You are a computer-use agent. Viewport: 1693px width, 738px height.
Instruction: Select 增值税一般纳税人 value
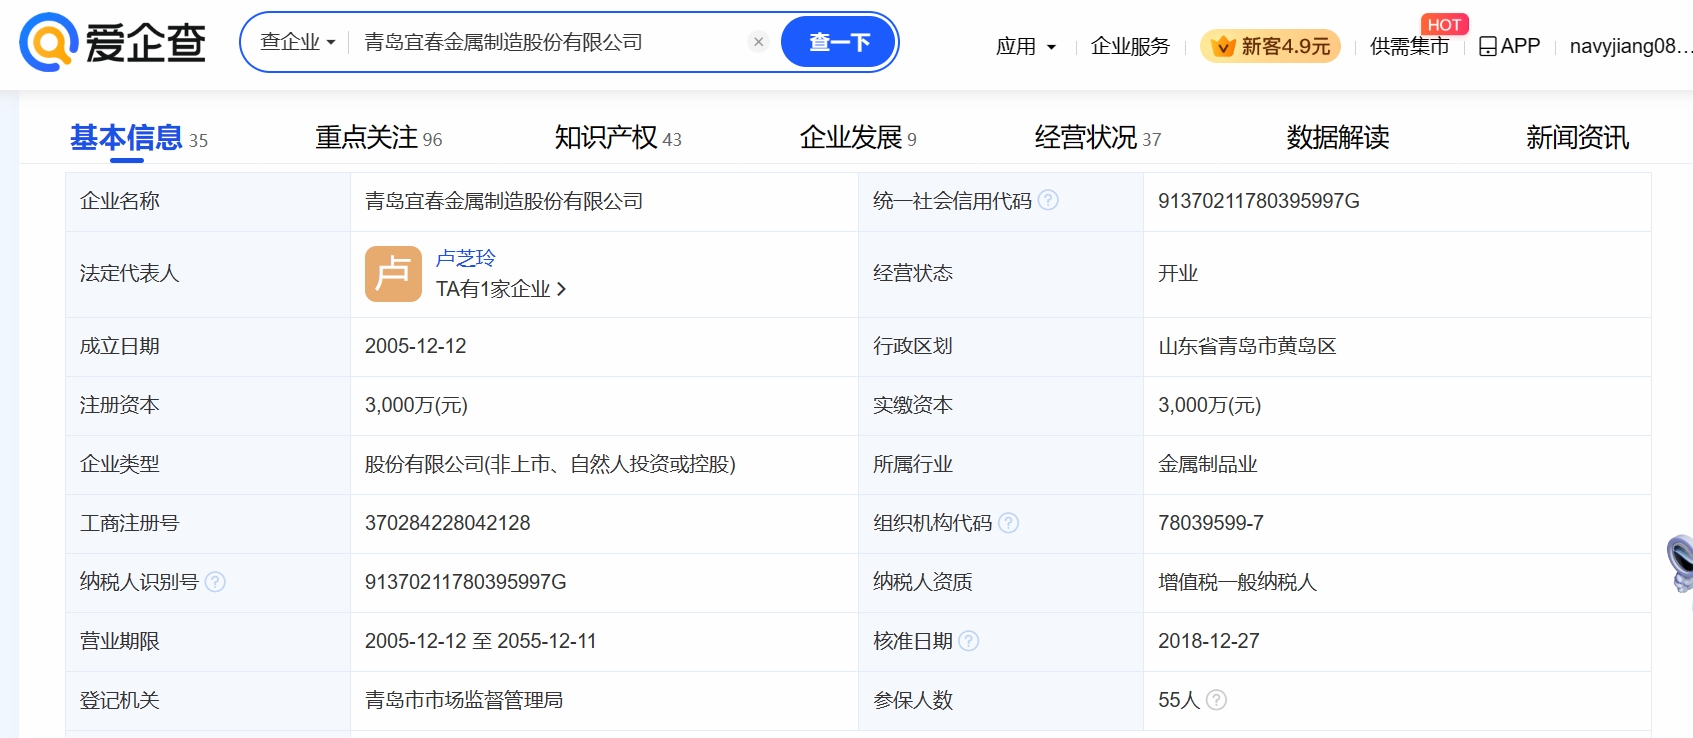point(1237,582)
